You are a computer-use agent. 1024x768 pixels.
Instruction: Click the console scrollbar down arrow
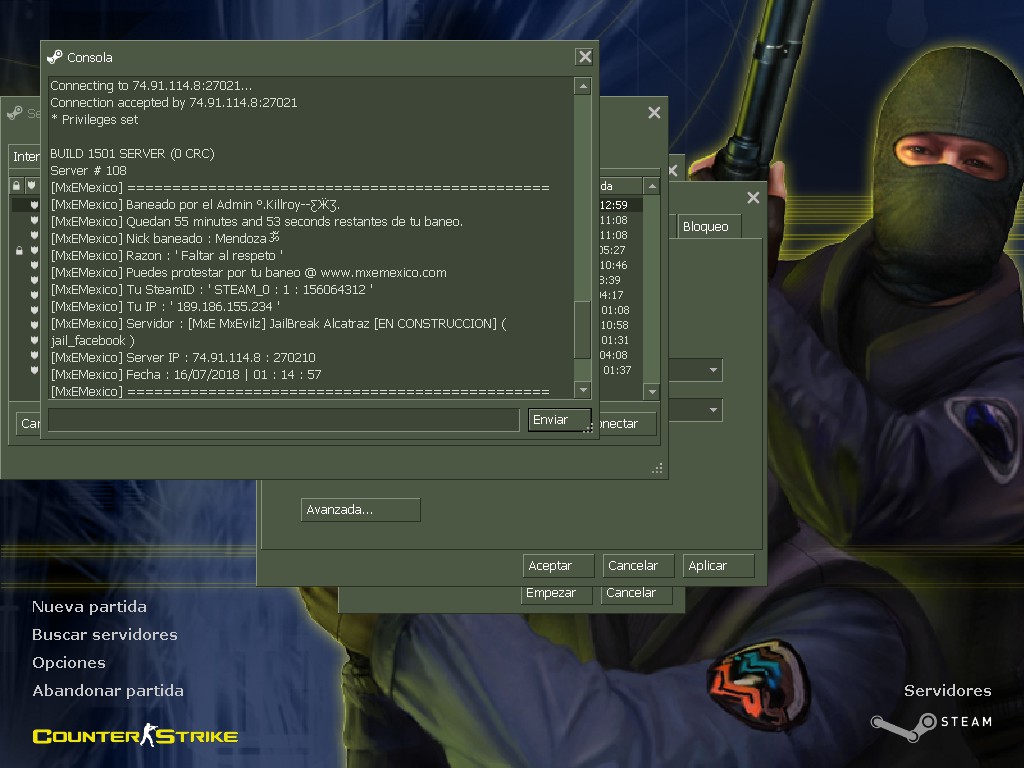583,390
